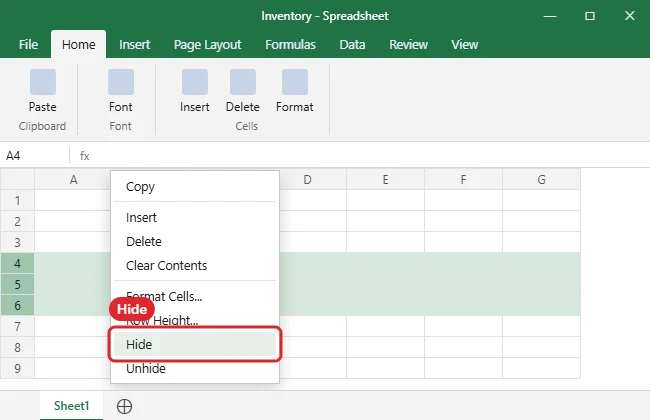
Task: Click the Paste icon in Clipboard group
Action: coord(43,82)
